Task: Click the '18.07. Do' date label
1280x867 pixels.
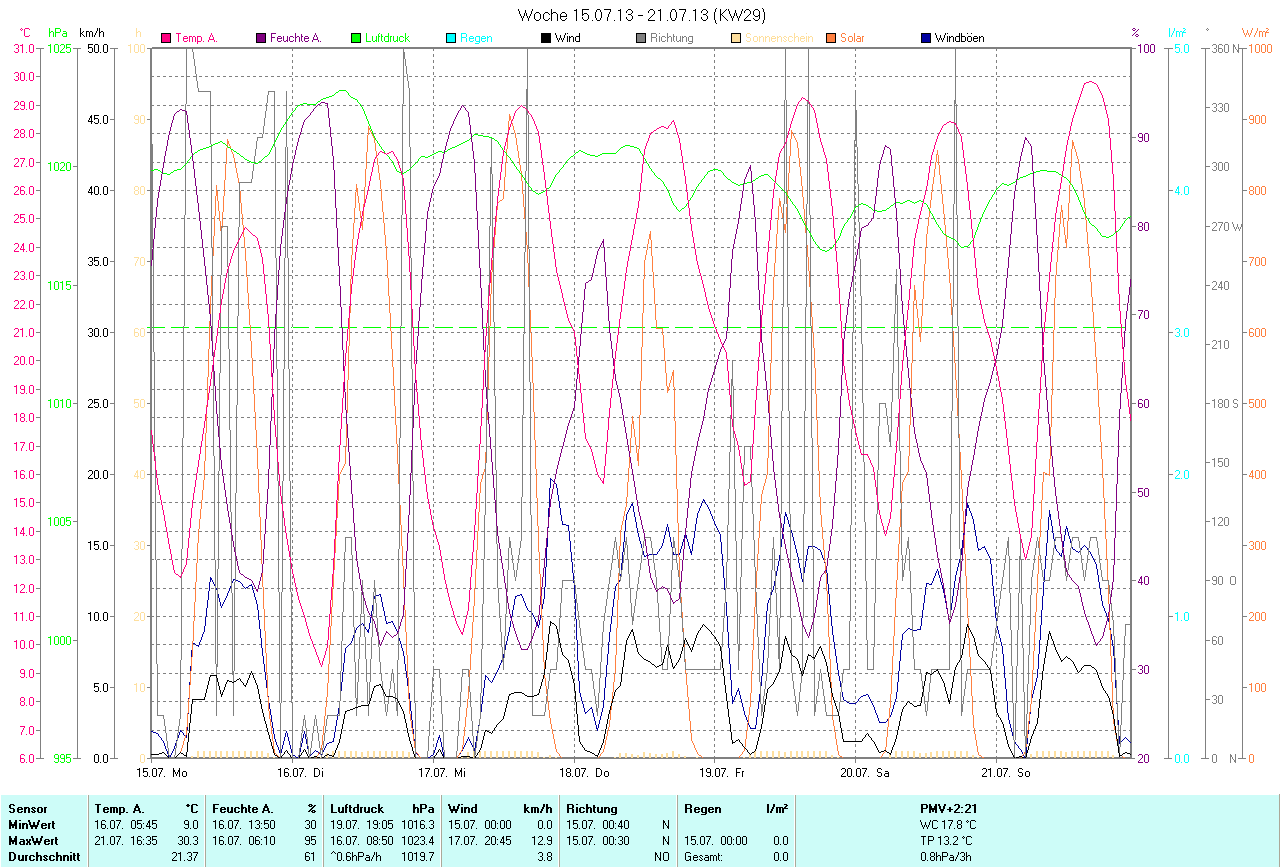Action: [584, 773]
